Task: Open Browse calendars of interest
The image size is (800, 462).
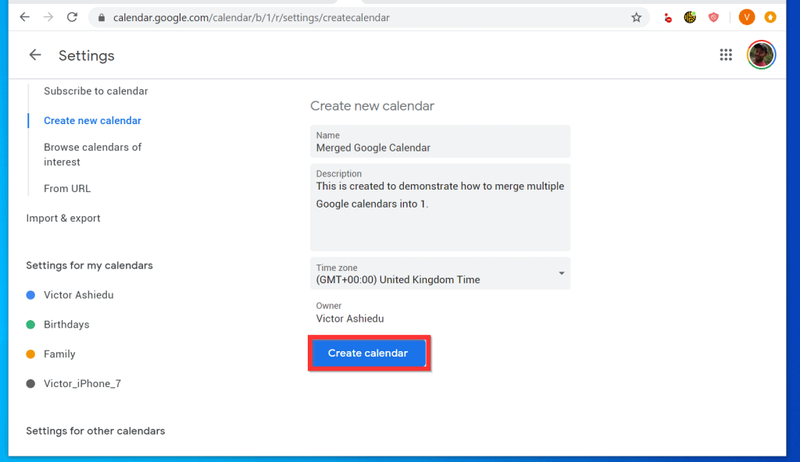Action: click(92, 155)
